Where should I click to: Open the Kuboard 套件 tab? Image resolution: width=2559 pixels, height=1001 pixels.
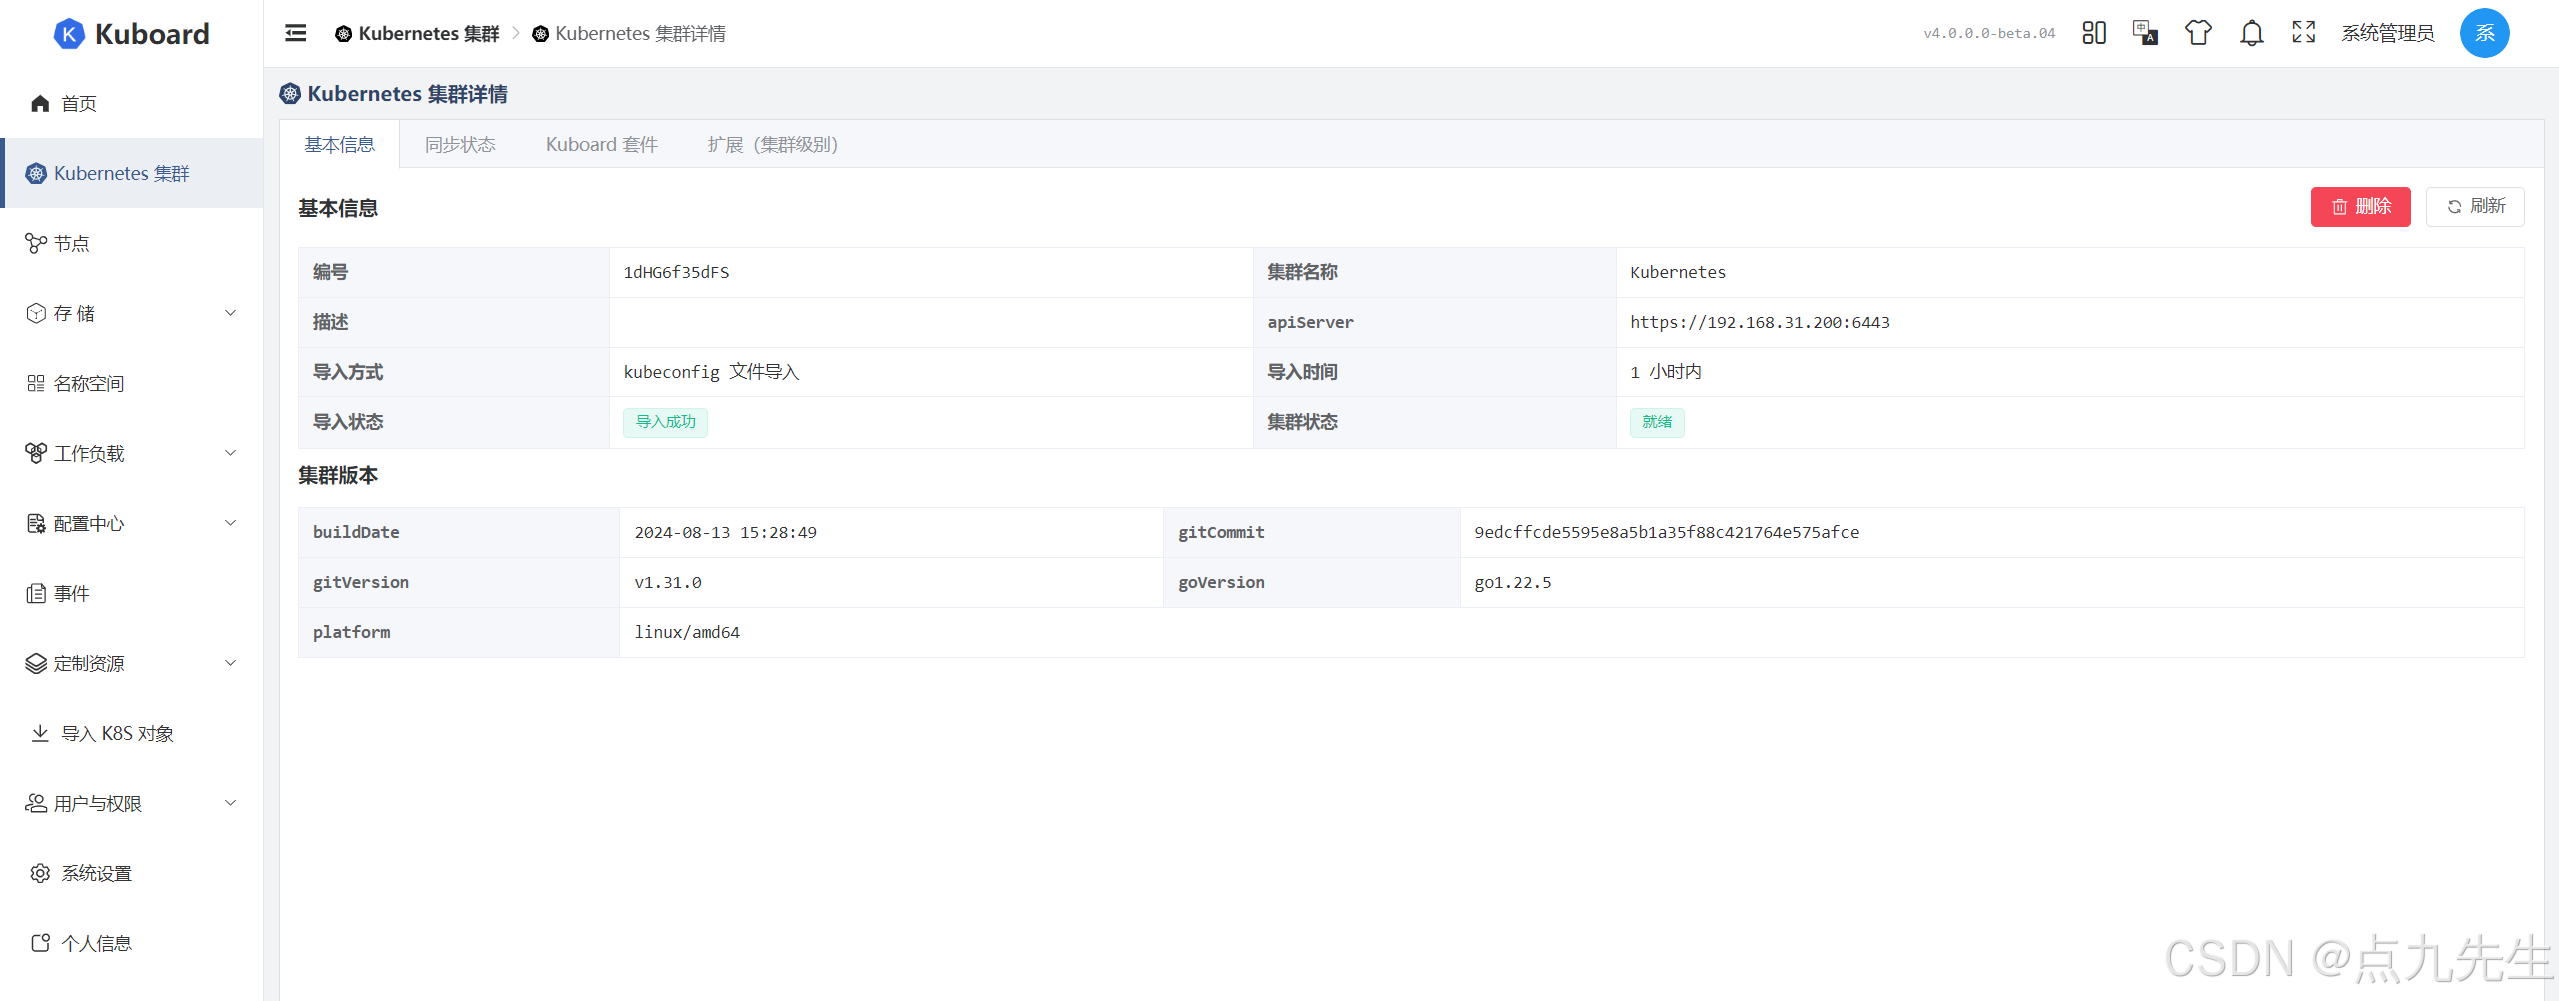coord(602,144)
